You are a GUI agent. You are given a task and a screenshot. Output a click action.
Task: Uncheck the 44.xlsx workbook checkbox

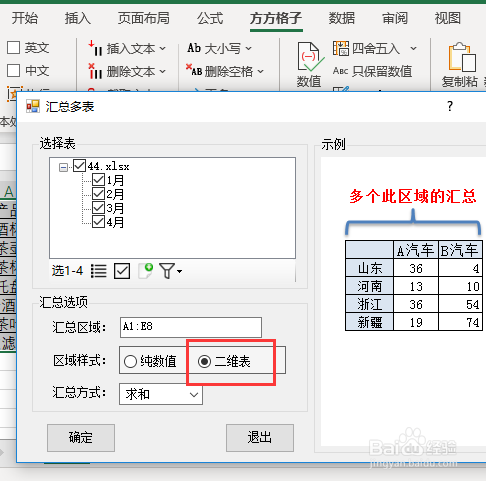point(79,166)
